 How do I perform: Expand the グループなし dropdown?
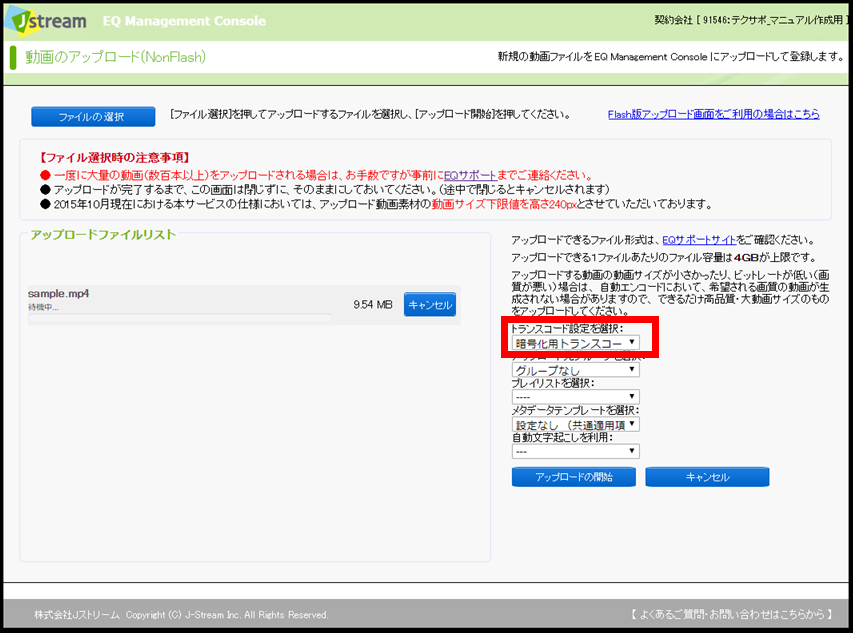(575, 370)
